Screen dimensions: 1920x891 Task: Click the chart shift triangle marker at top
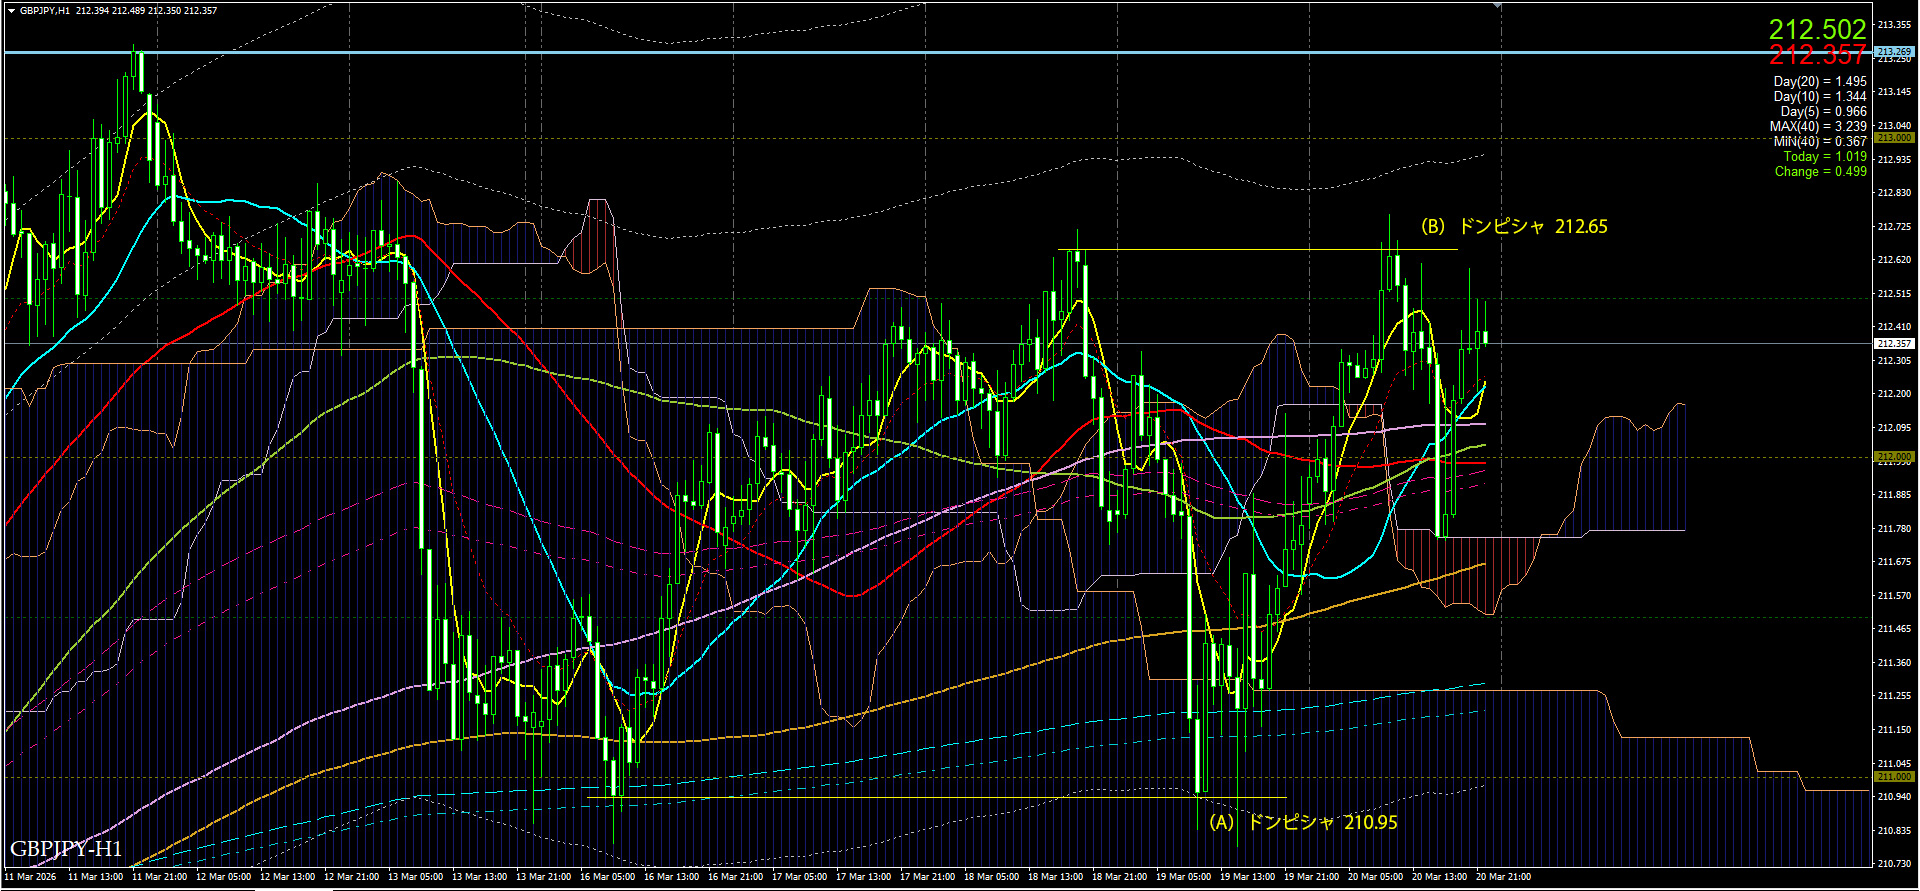click(x=1497, y=6)
